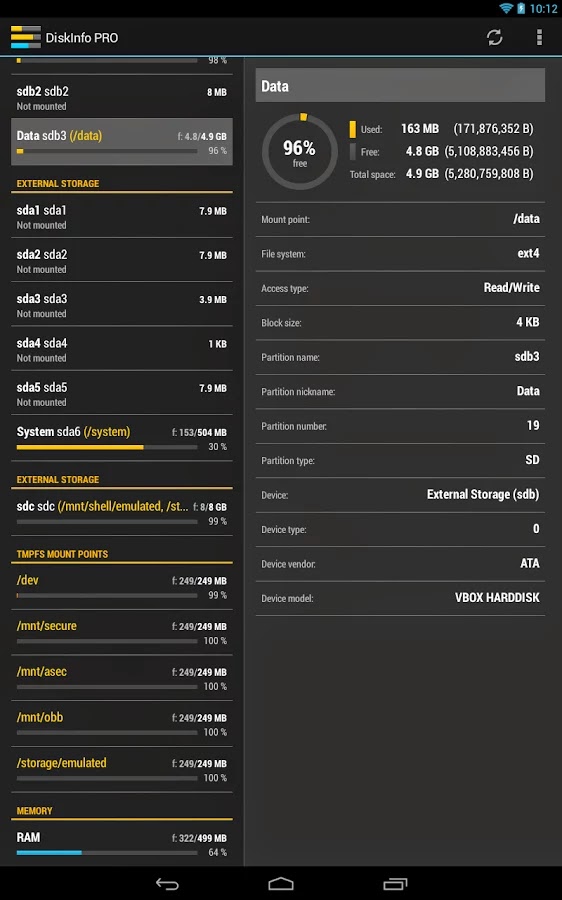Select the sda1 not mounted partition
The image size is (562, 900).
122,217
